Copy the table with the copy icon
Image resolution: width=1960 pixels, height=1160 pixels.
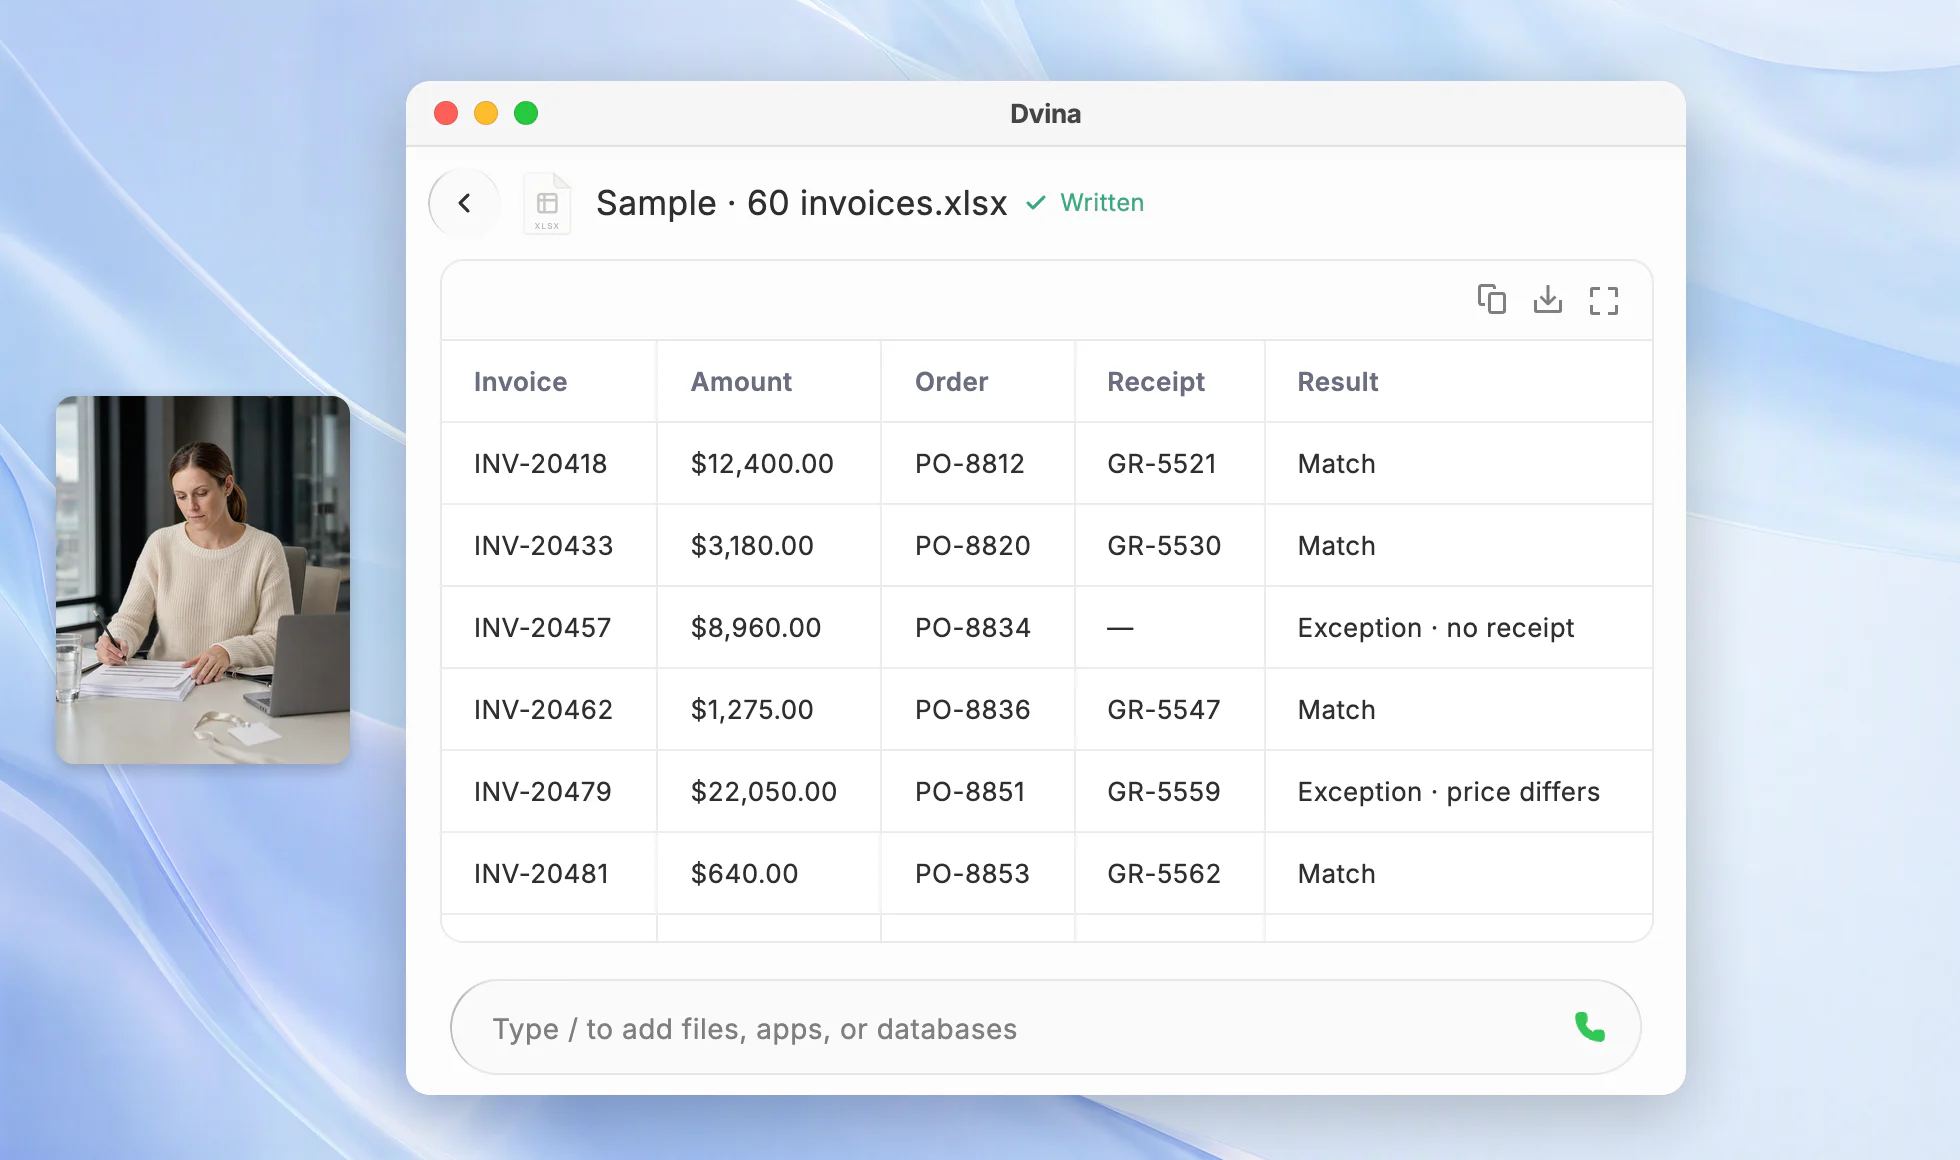click(x=1491, y=299)
